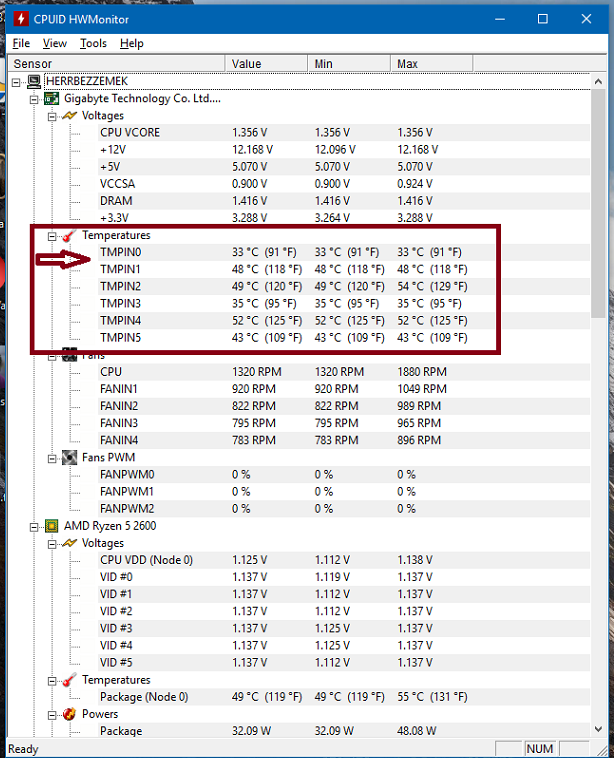Collapse the Gigabyte Voltages section
The width and height of the screenshot is (614, 758).
(x=52, y=117)
